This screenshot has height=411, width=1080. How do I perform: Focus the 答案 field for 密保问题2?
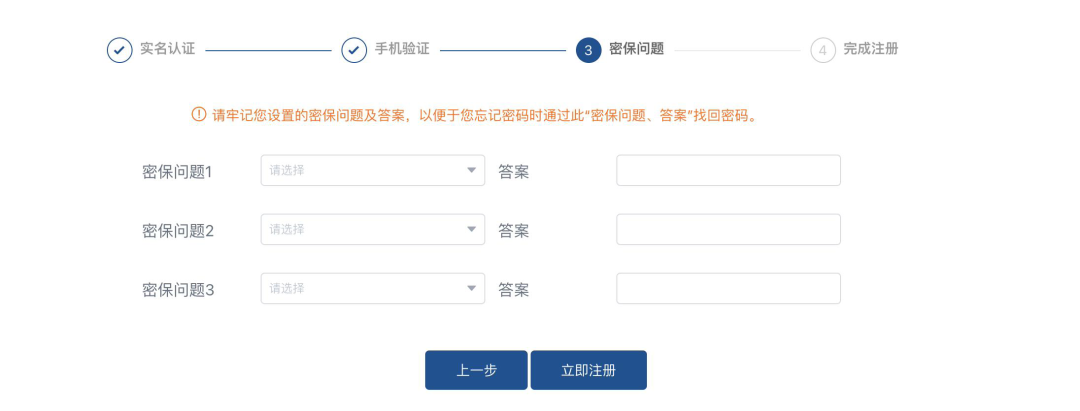click(x=728, y=229)
